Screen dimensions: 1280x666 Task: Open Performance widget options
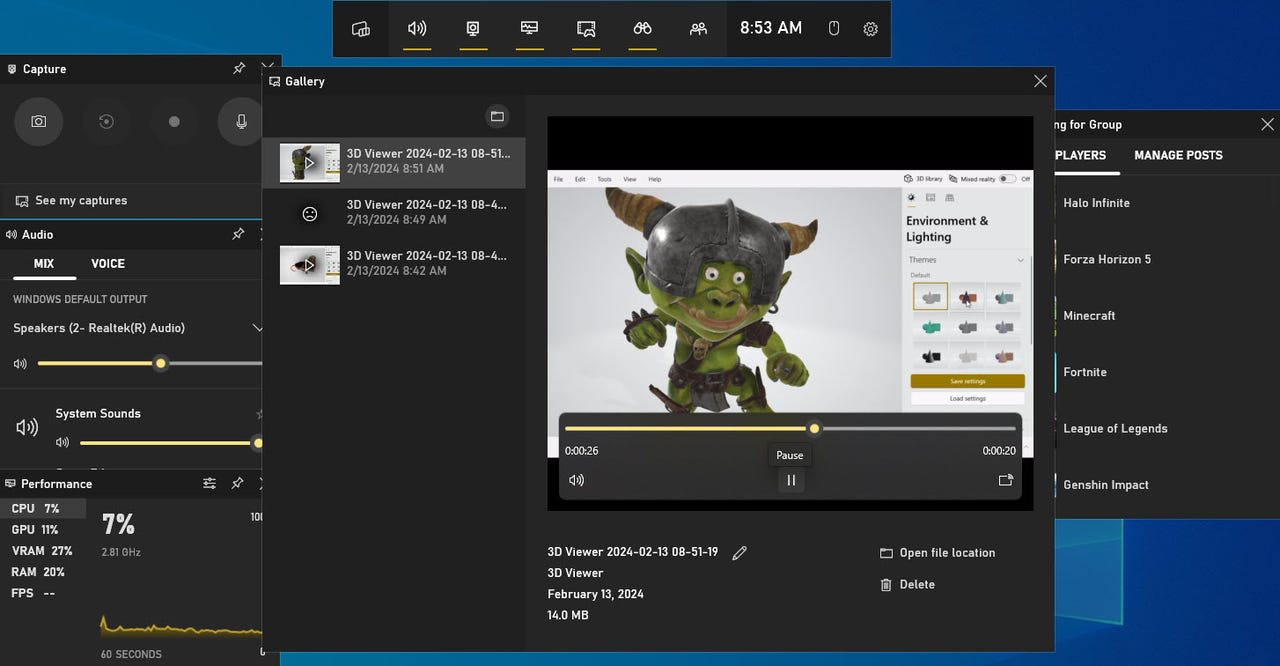point(209,483)
